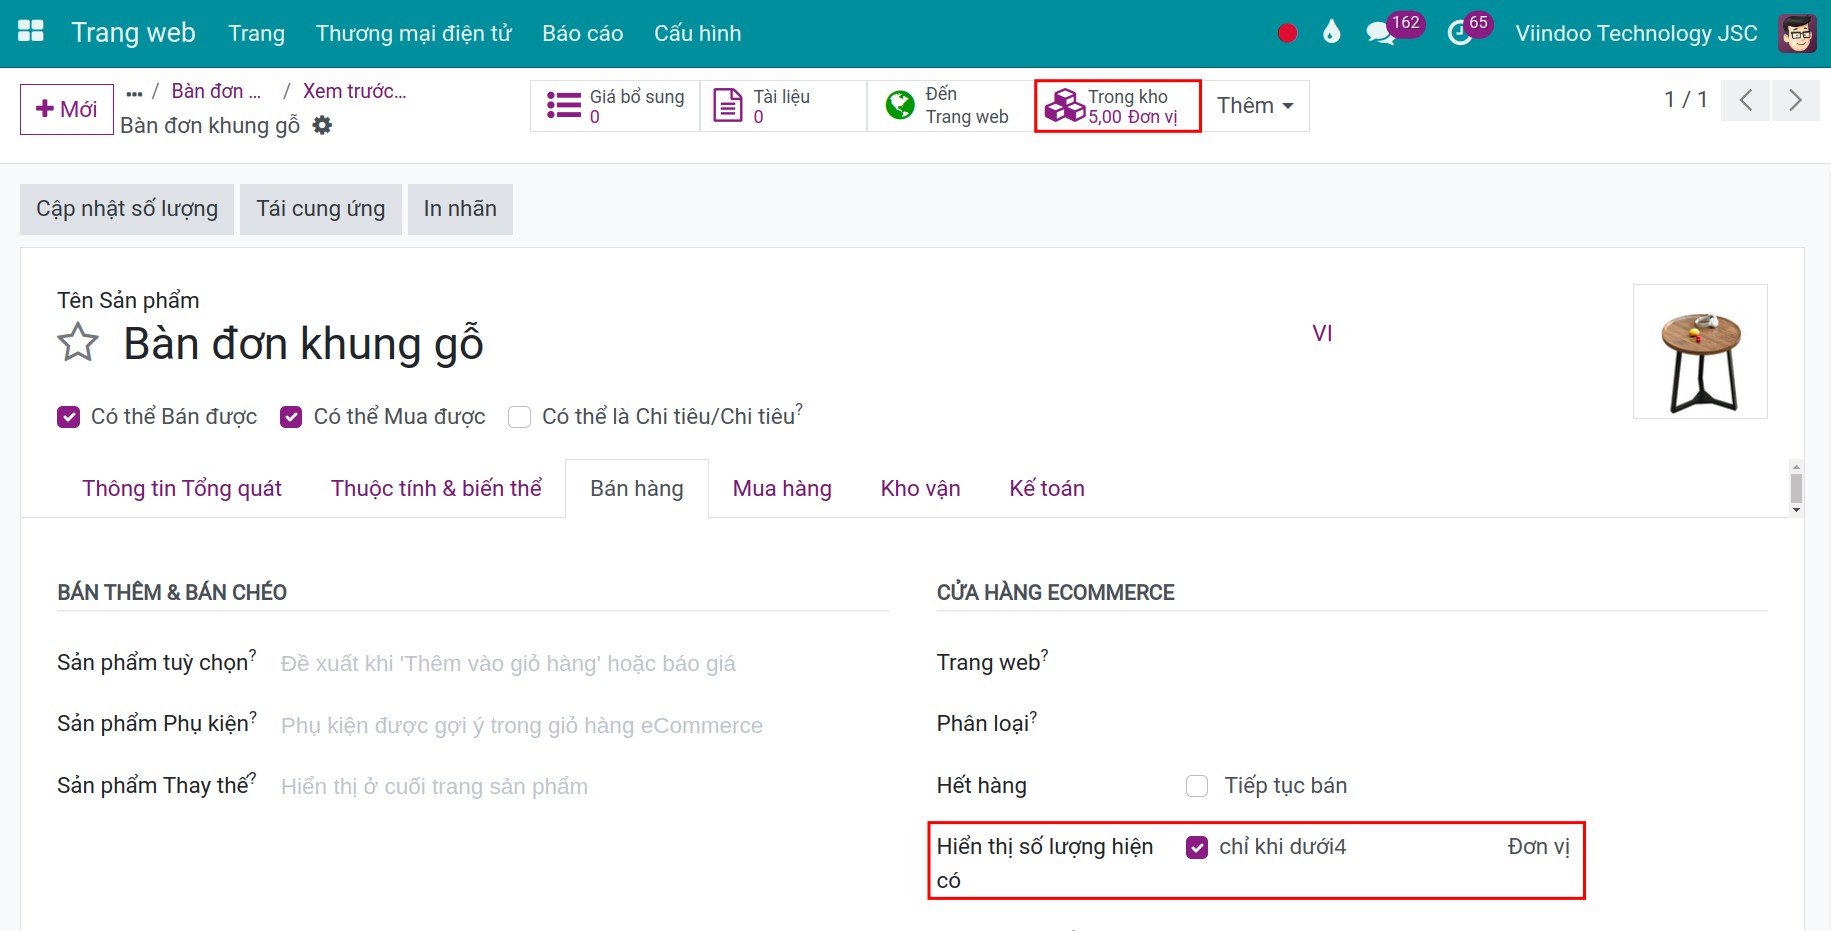Click the VI language translate link

[1322, 333]
